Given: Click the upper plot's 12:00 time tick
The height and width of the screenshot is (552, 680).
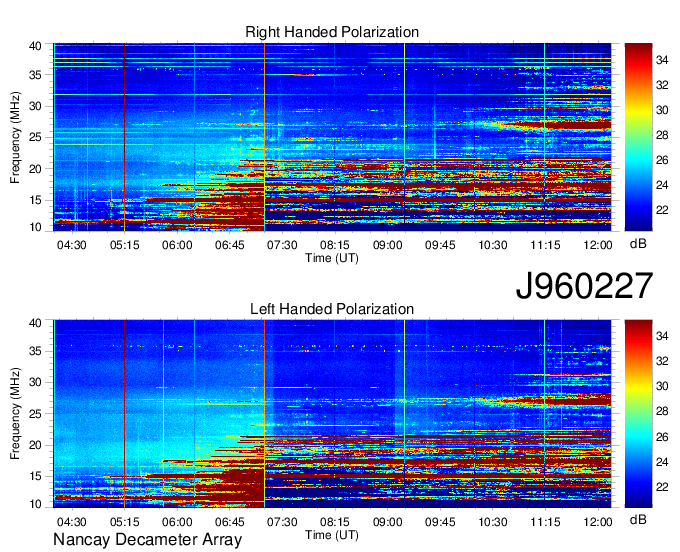Looking at the screenshot, I should pyautogui.click(x=598, y=245).
